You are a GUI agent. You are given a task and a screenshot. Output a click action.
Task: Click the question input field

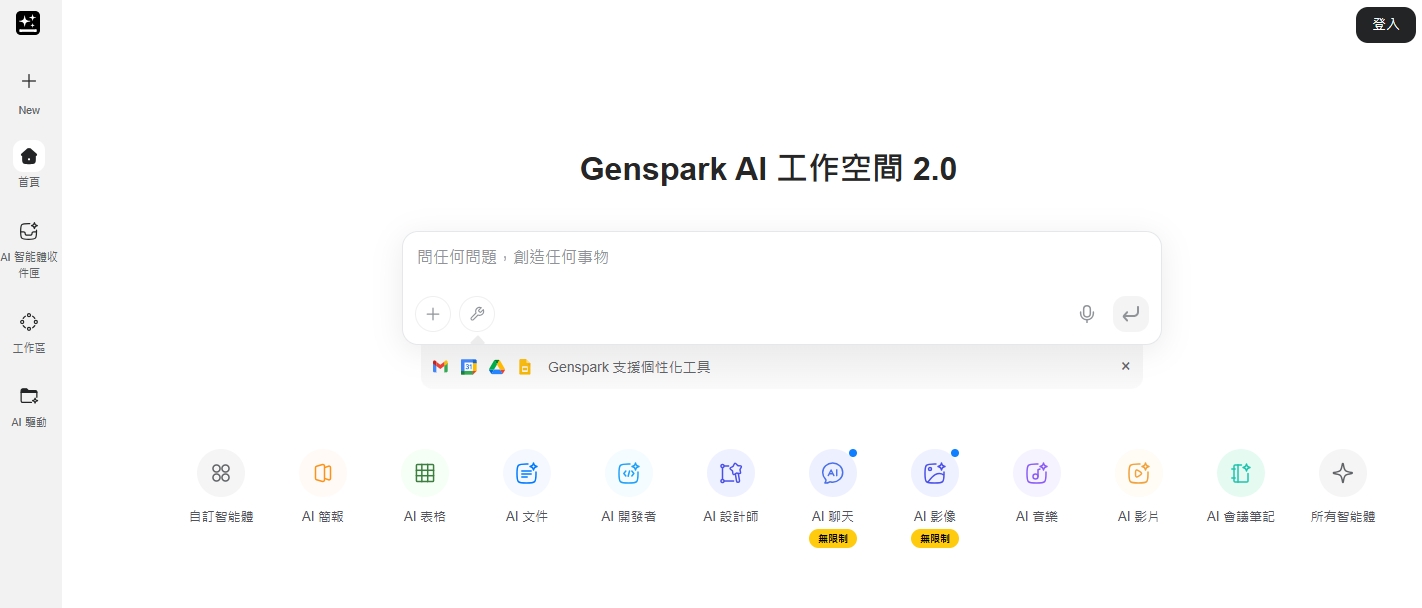[780, 257]
